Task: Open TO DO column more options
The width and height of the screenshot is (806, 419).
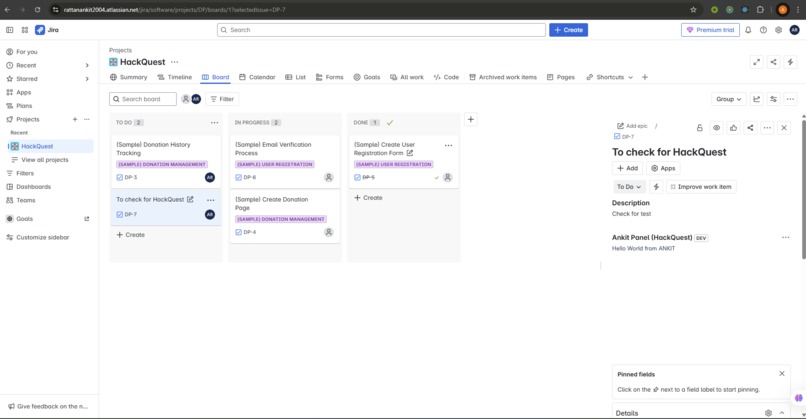Action: pos(214,122)
